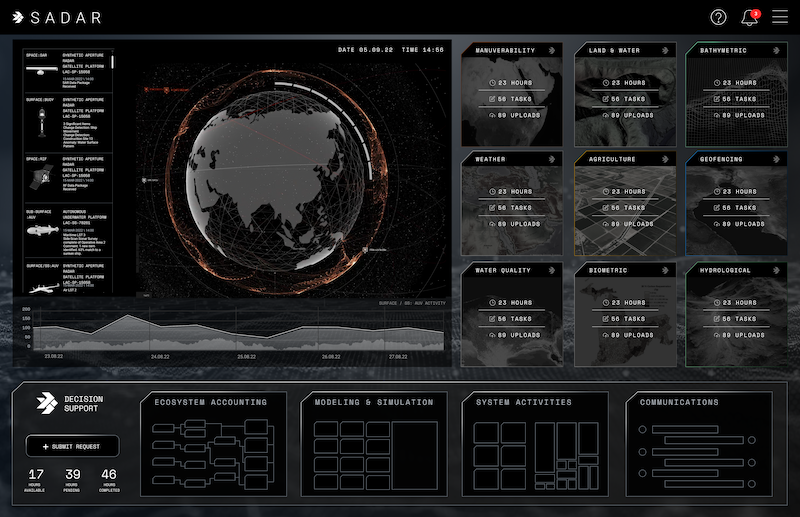Open the Modeling & Simulation panel

[374, 444]
